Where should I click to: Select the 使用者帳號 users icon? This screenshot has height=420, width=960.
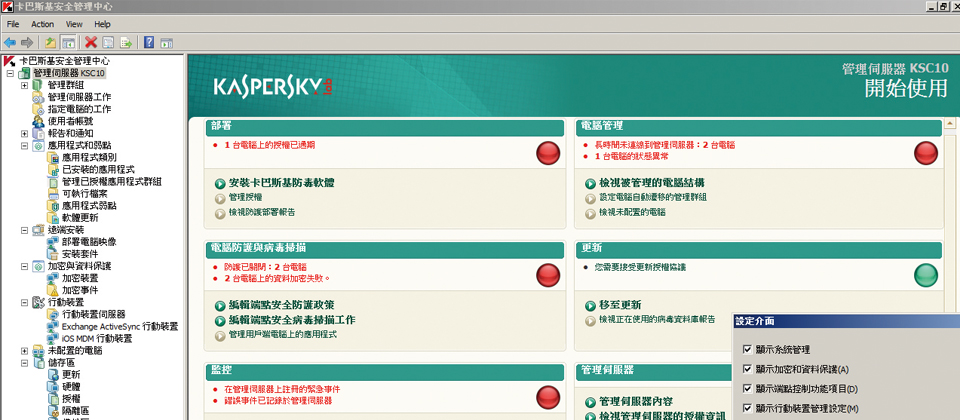38,121
